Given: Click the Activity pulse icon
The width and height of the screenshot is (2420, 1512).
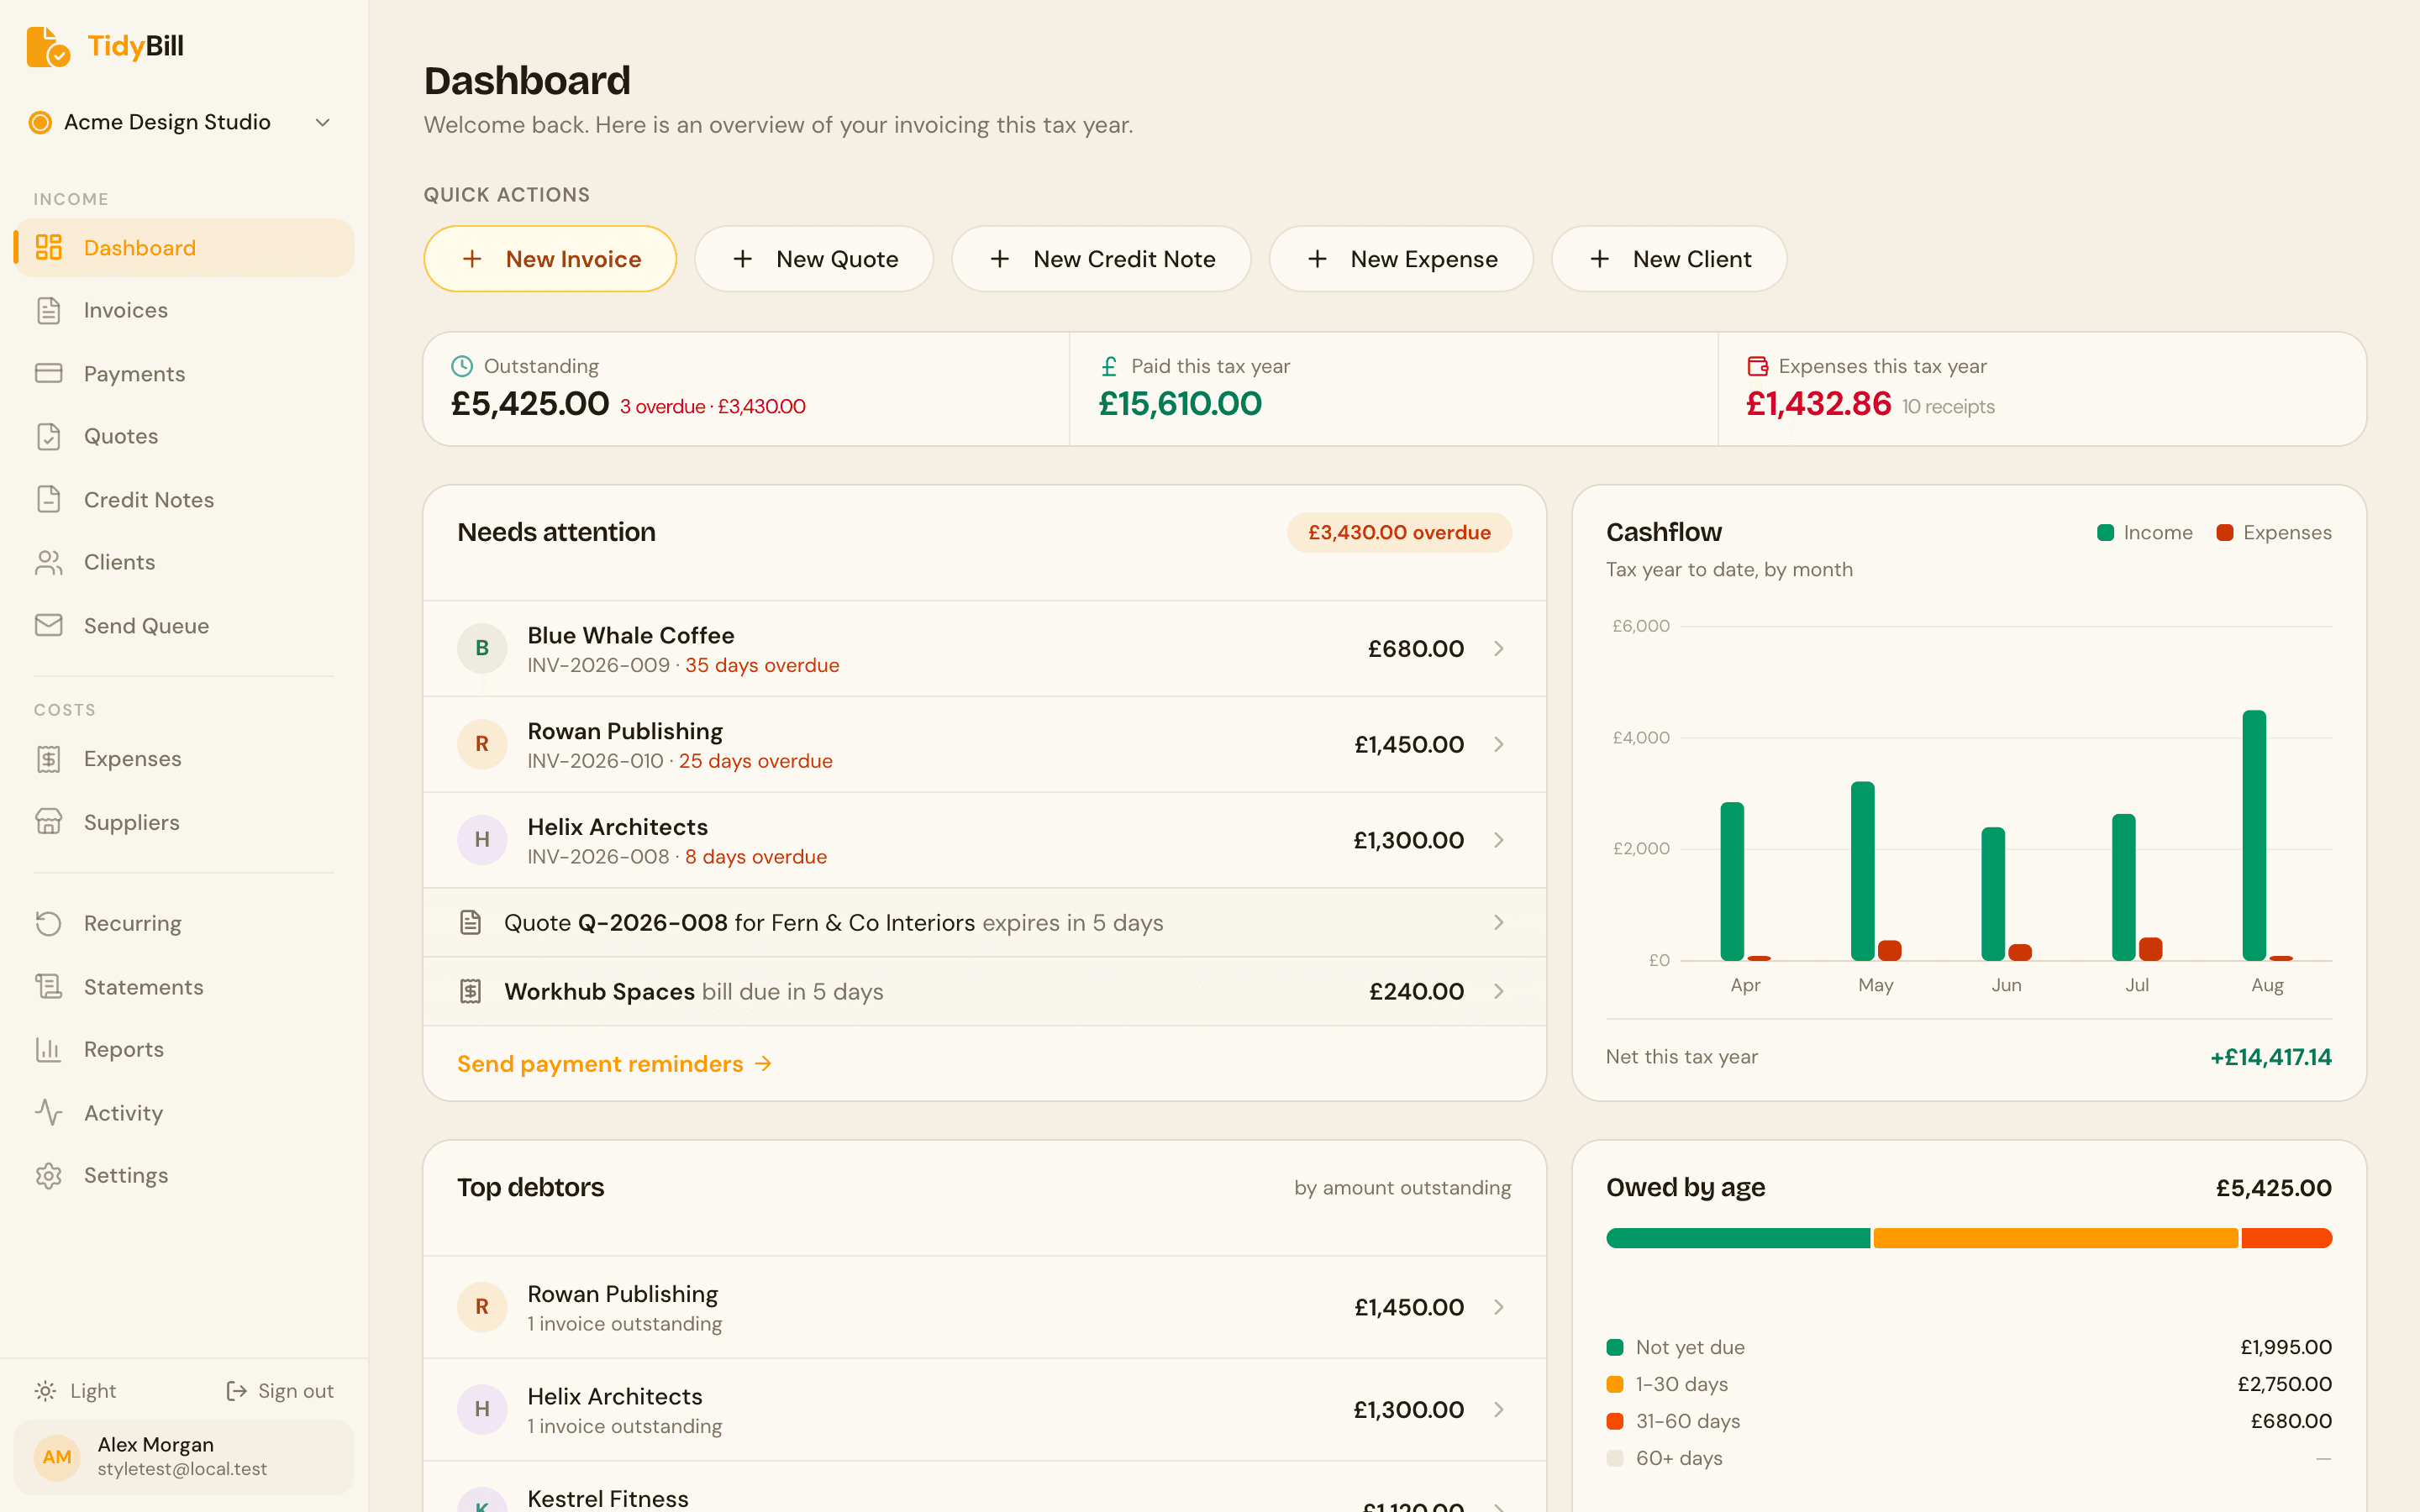Looking at the screenshot, I should (49, 1112).
